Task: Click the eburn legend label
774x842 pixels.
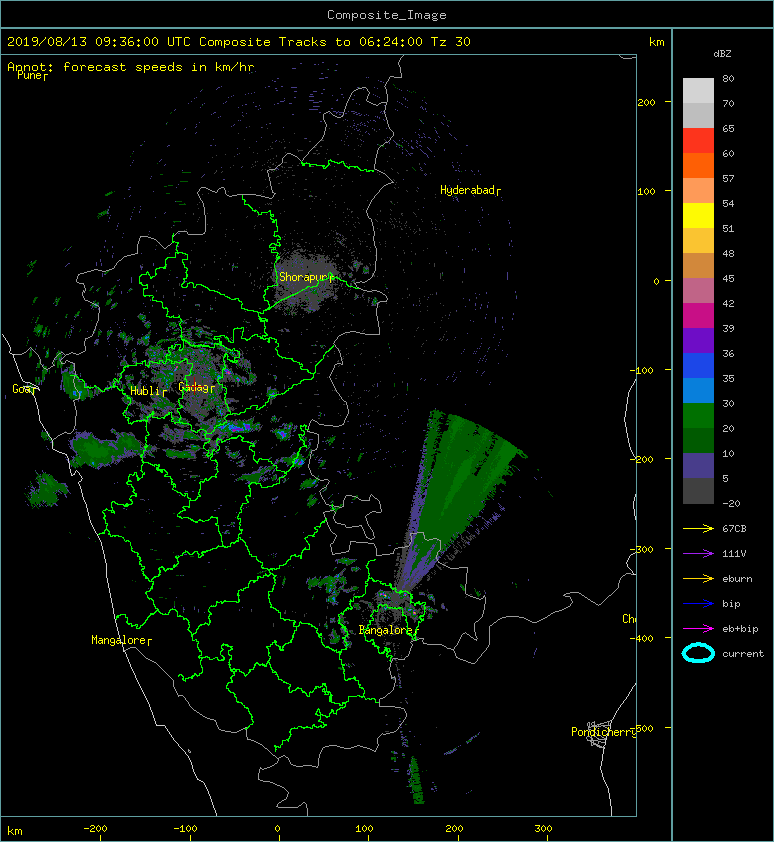Action: pos(737,579)
